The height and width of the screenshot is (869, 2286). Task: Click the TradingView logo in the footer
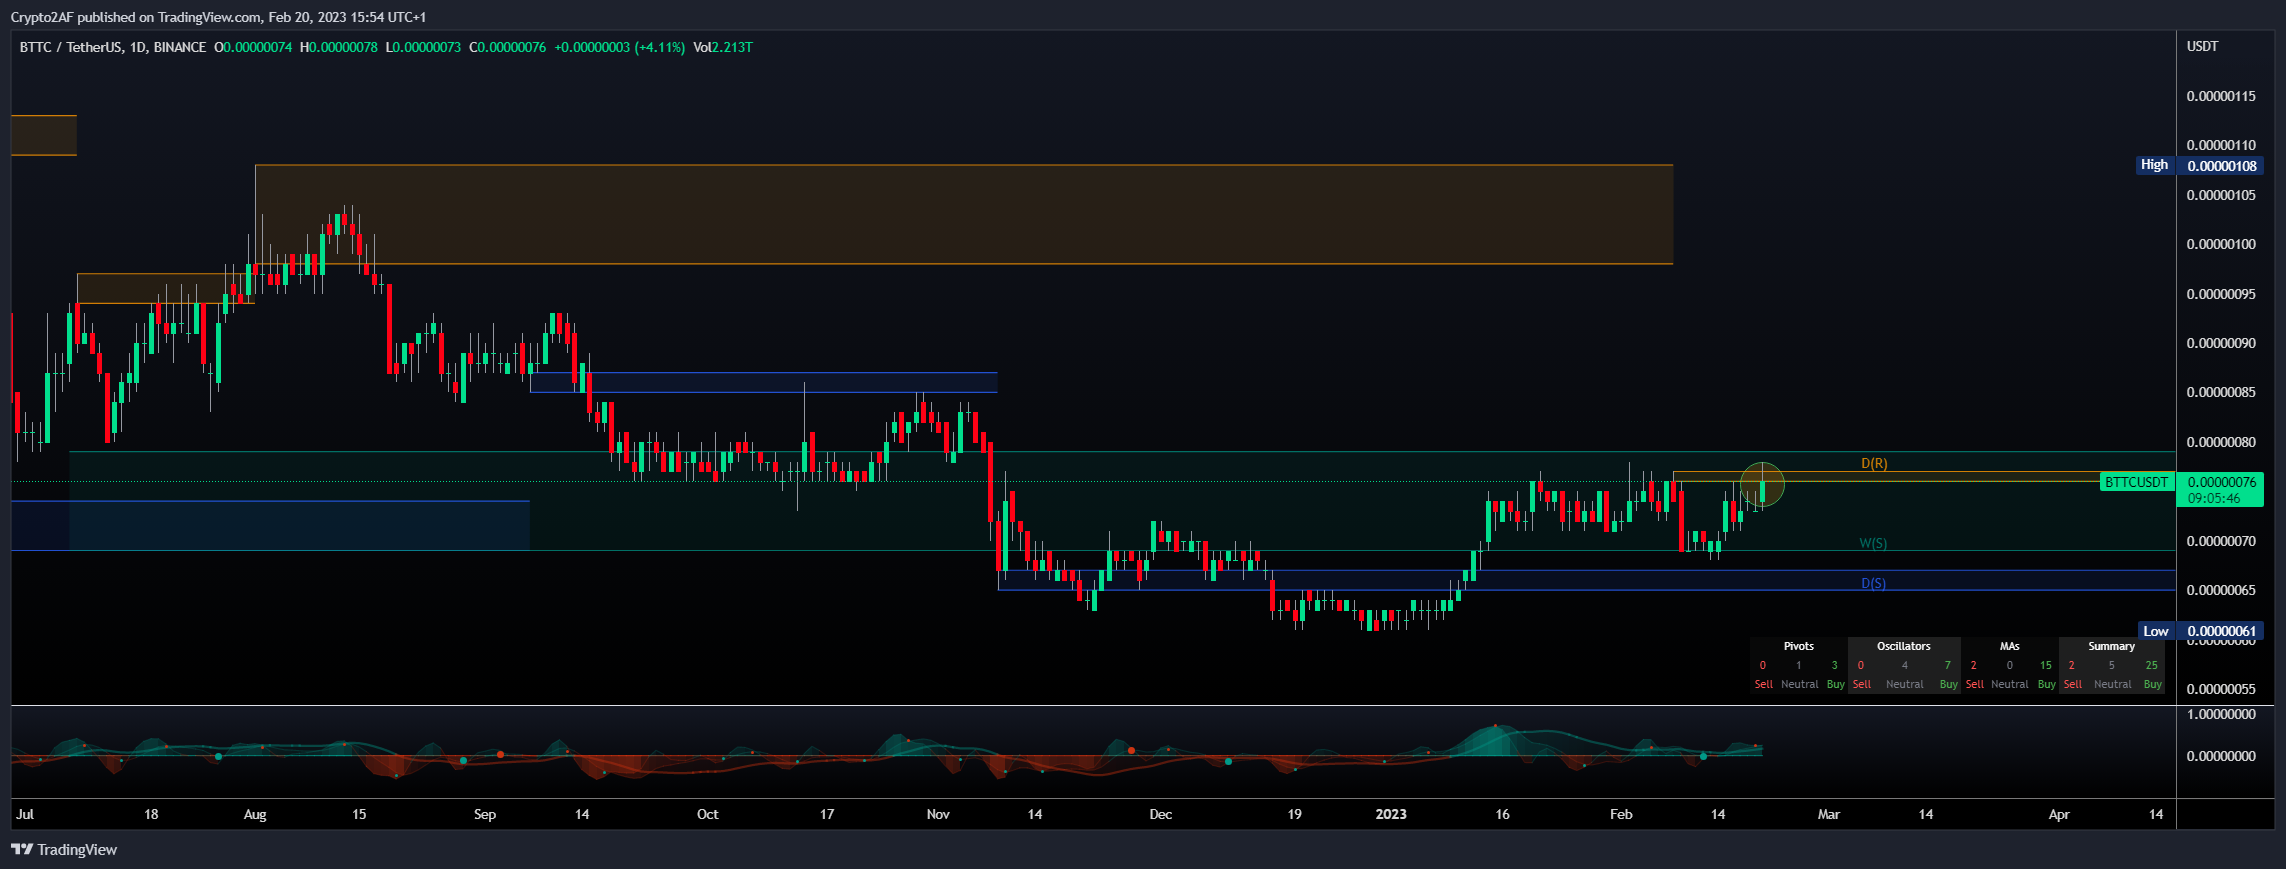coord(64,850)
